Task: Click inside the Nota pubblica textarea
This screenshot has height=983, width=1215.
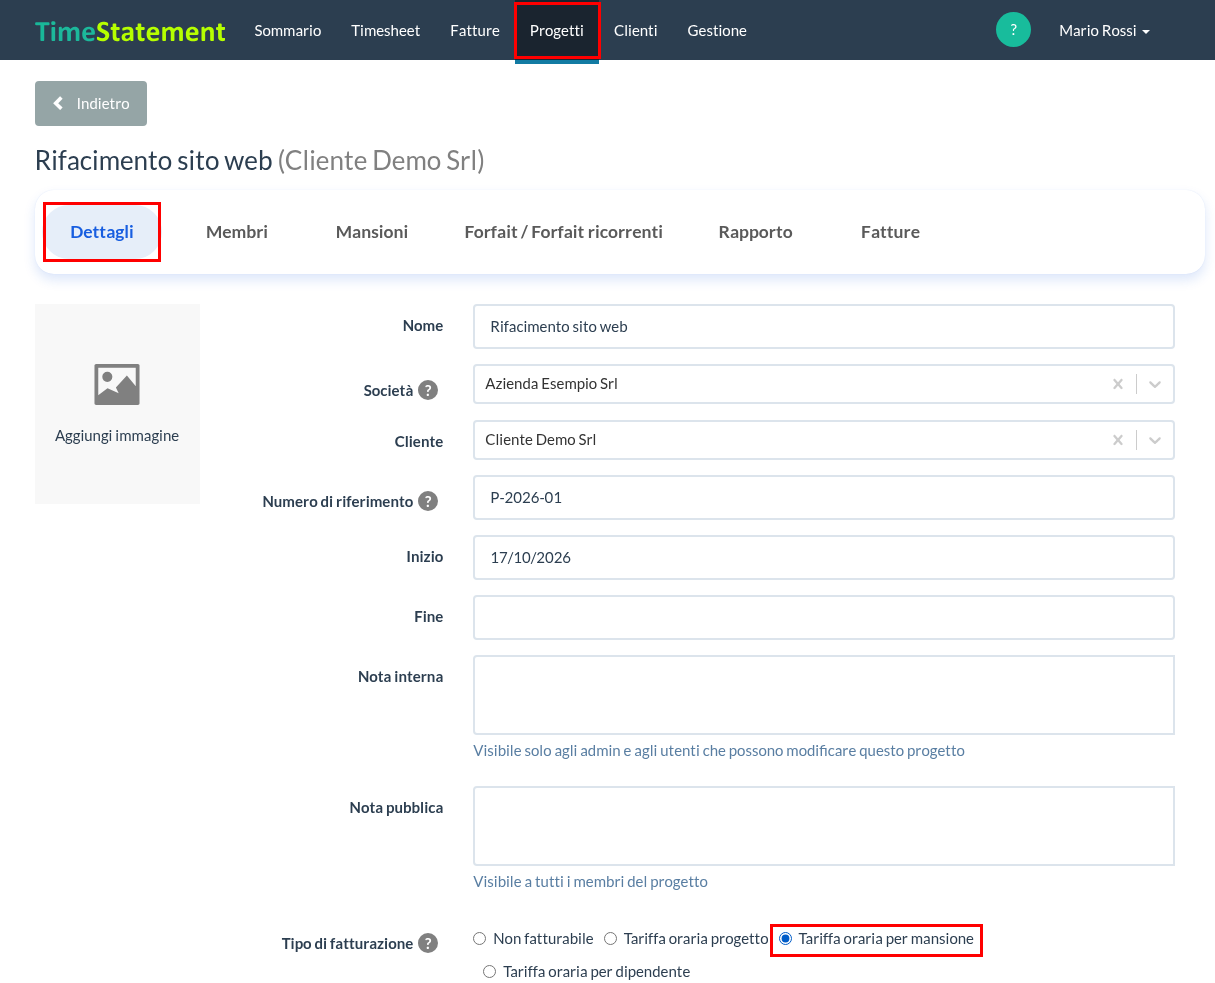Action: click(x=824, y=826)
